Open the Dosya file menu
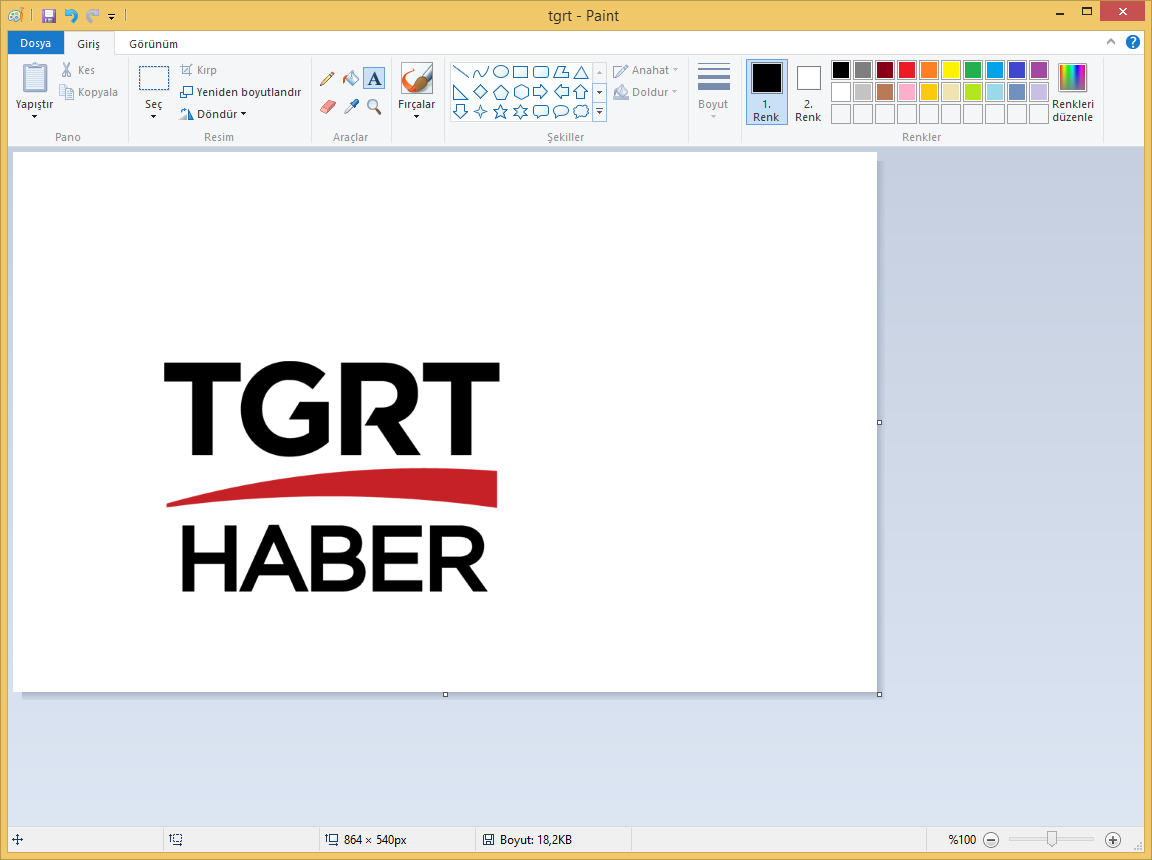 pyautogui.click(x=35, y=43)
